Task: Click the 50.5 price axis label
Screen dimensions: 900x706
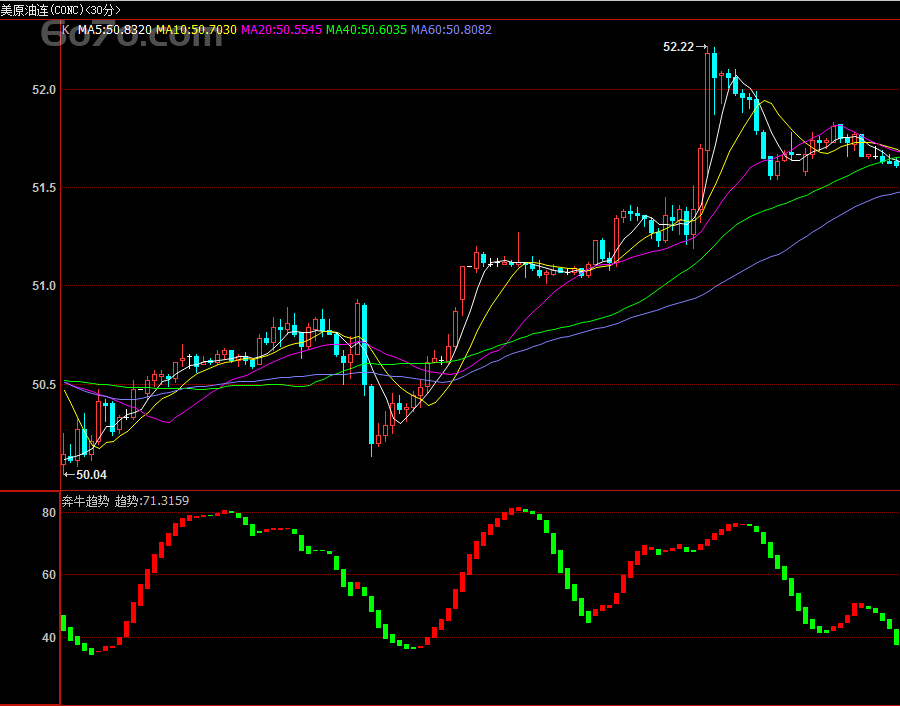Action: coord(44,385)
